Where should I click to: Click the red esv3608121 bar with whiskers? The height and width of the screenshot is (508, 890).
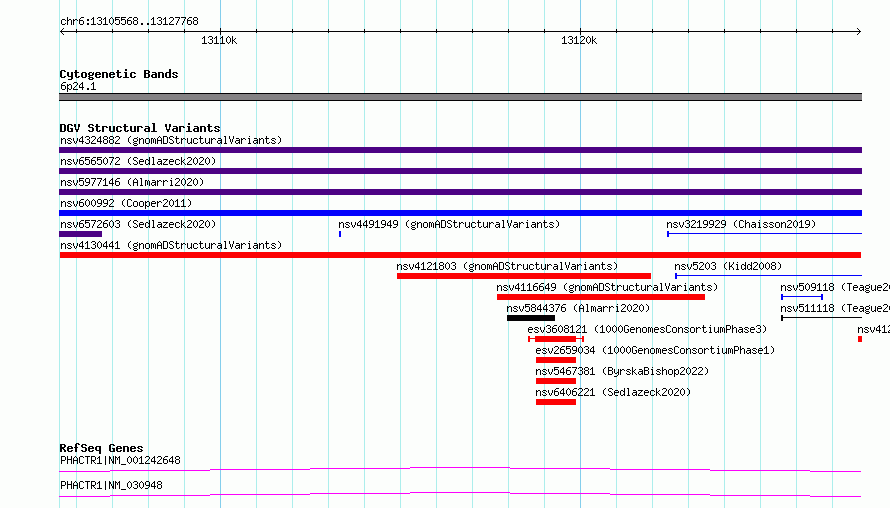tap(556, 339)
